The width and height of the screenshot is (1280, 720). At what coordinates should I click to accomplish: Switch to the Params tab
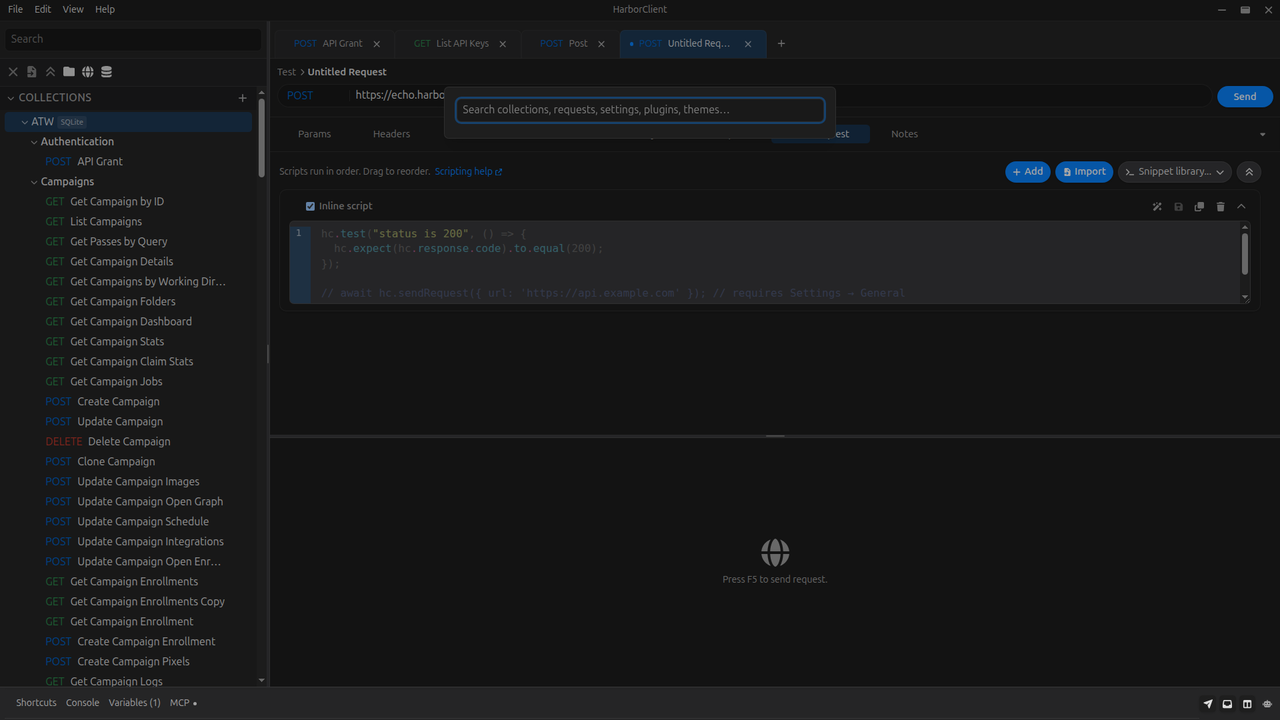(314, 134)
